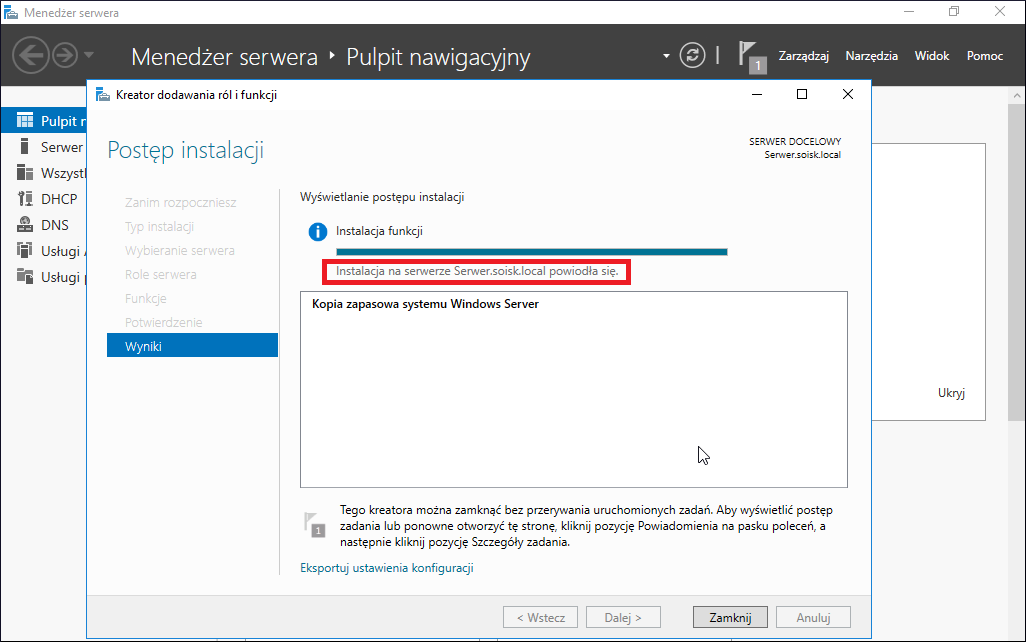Select the DNS icon in the sidebar

point(25,225)
